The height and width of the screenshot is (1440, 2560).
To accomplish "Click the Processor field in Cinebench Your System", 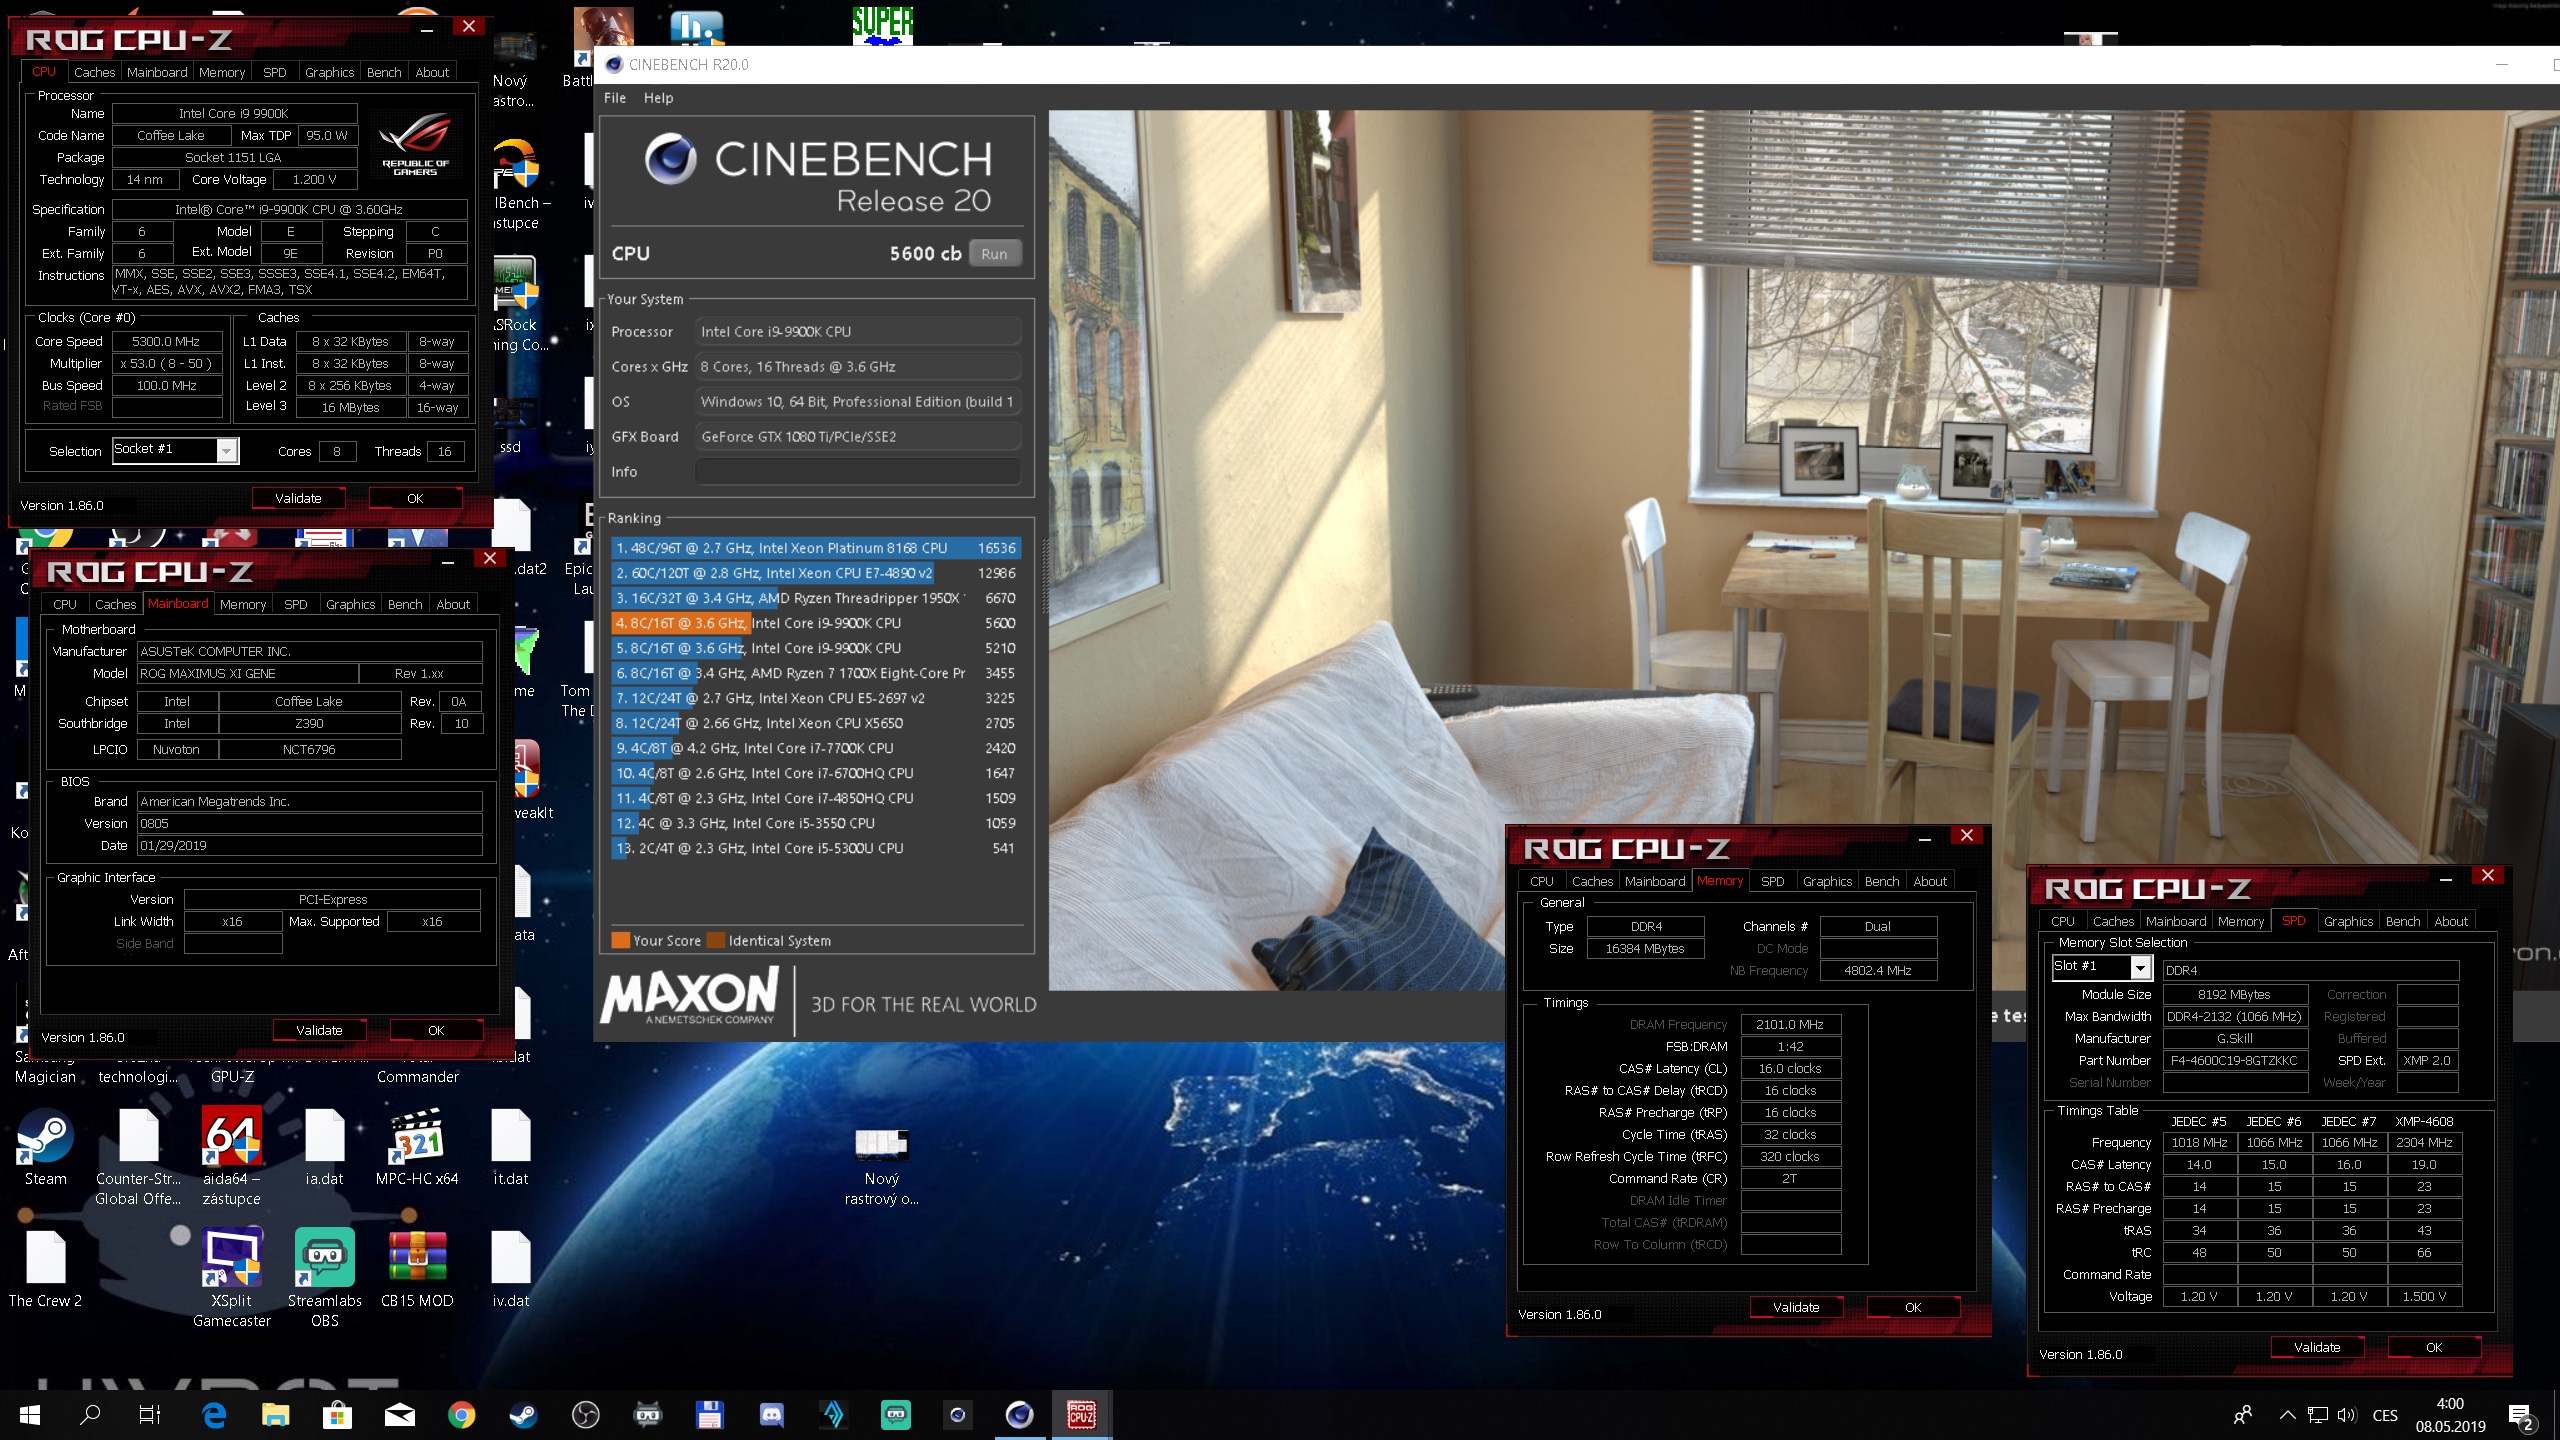I will [858, 332].
